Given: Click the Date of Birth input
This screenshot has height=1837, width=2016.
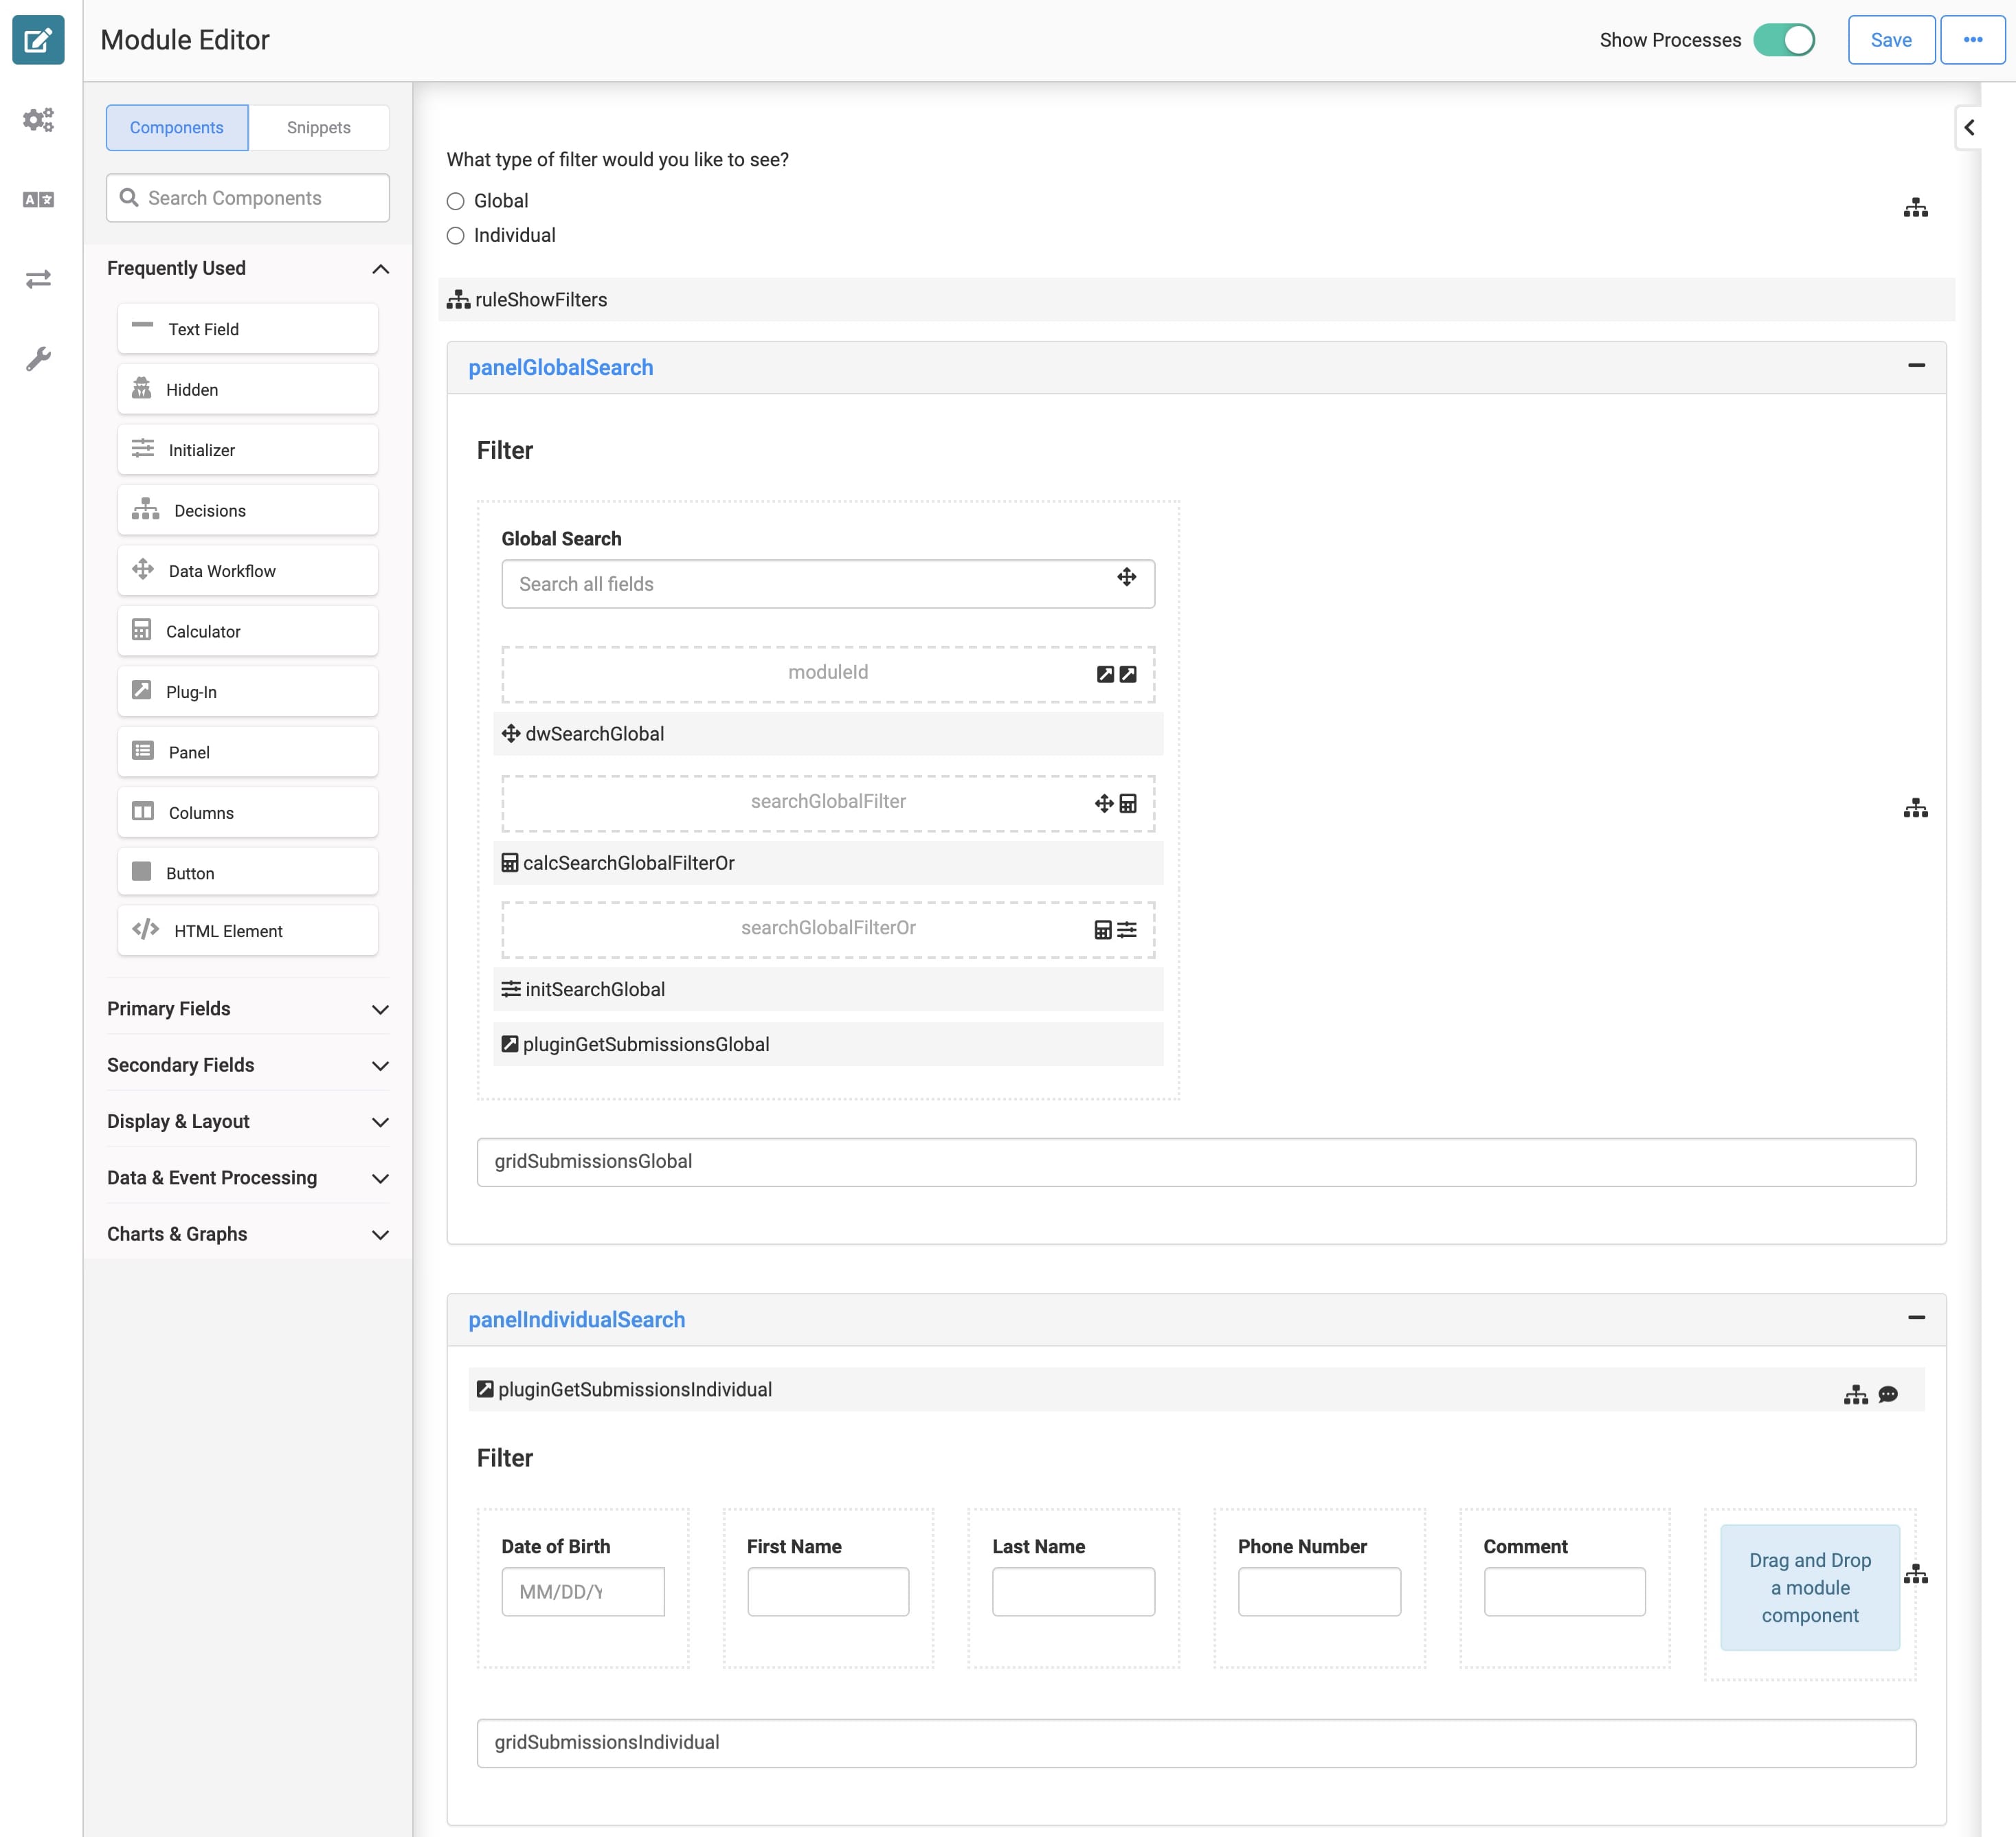Looking at the screenshot, I should pos(583,1591).
